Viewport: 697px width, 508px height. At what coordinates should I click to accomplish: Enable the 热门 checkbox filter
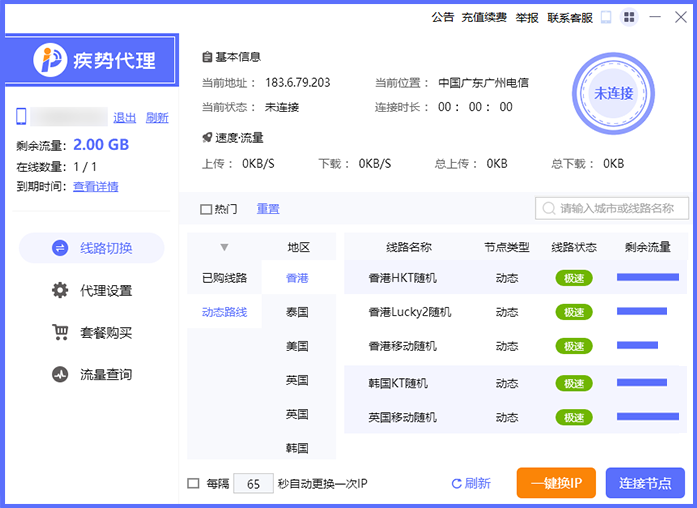206,209
